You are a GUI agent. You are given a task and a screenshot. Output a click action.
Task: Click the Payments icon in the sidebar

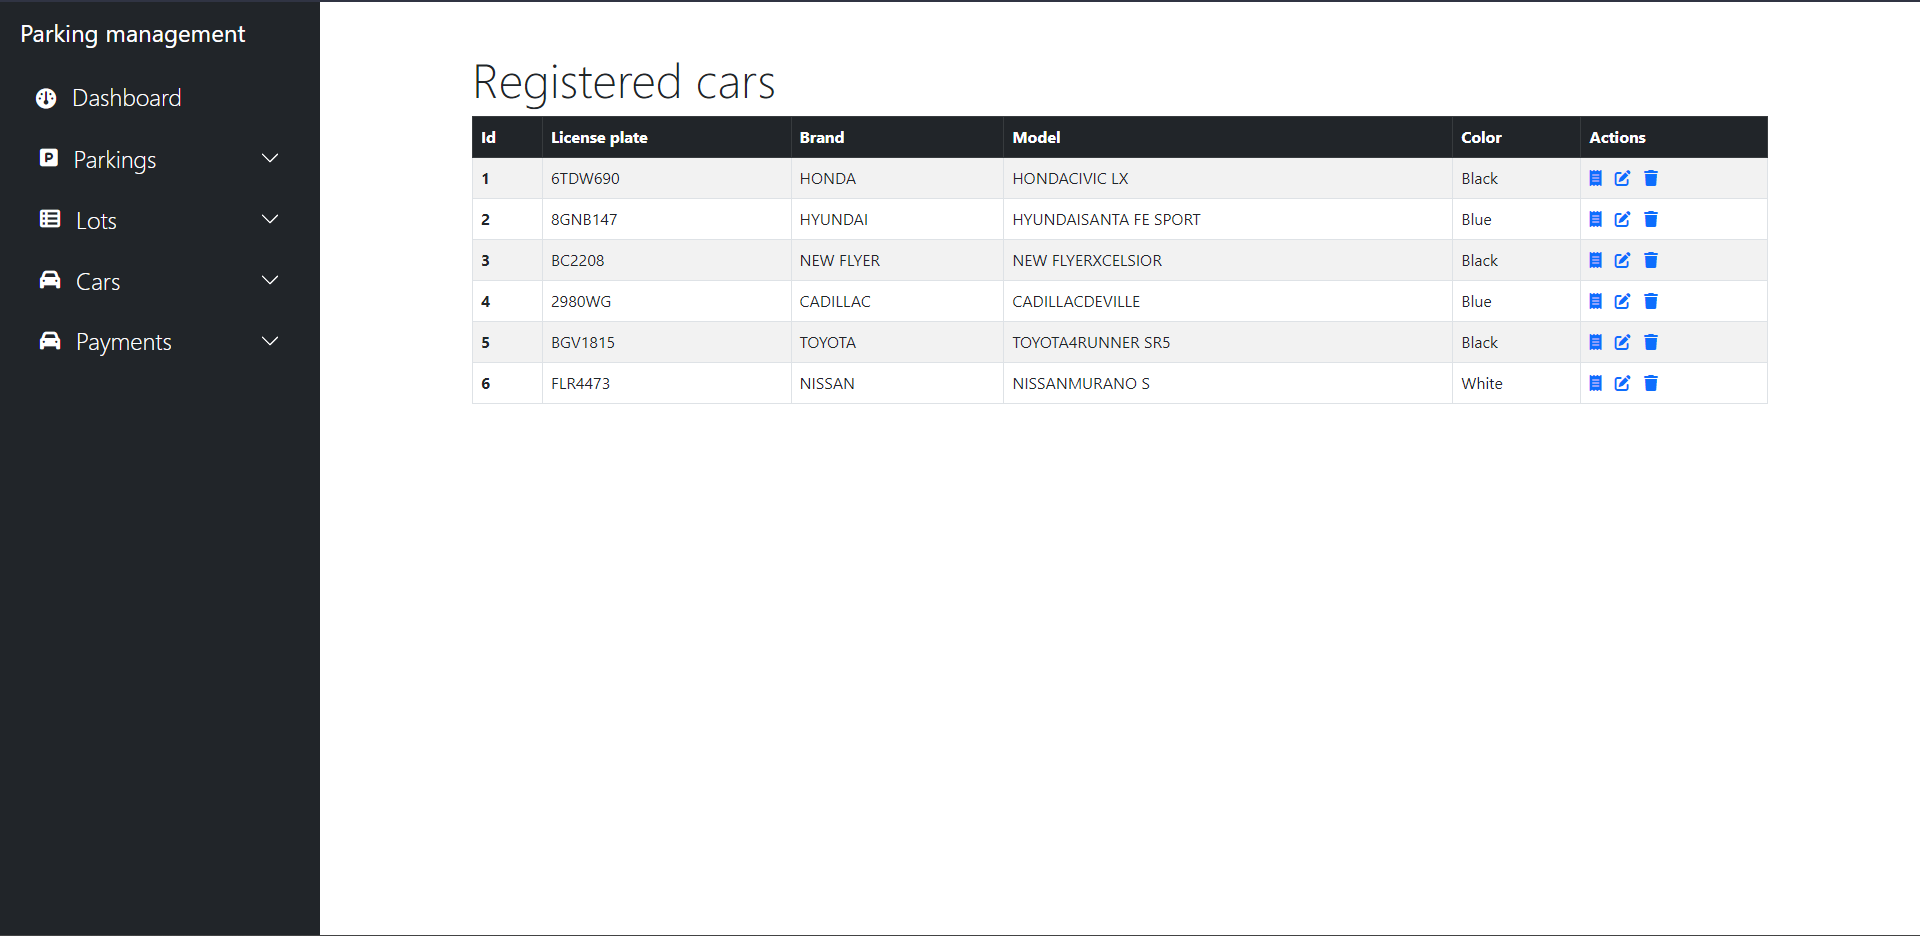click(x=49, y=341)
